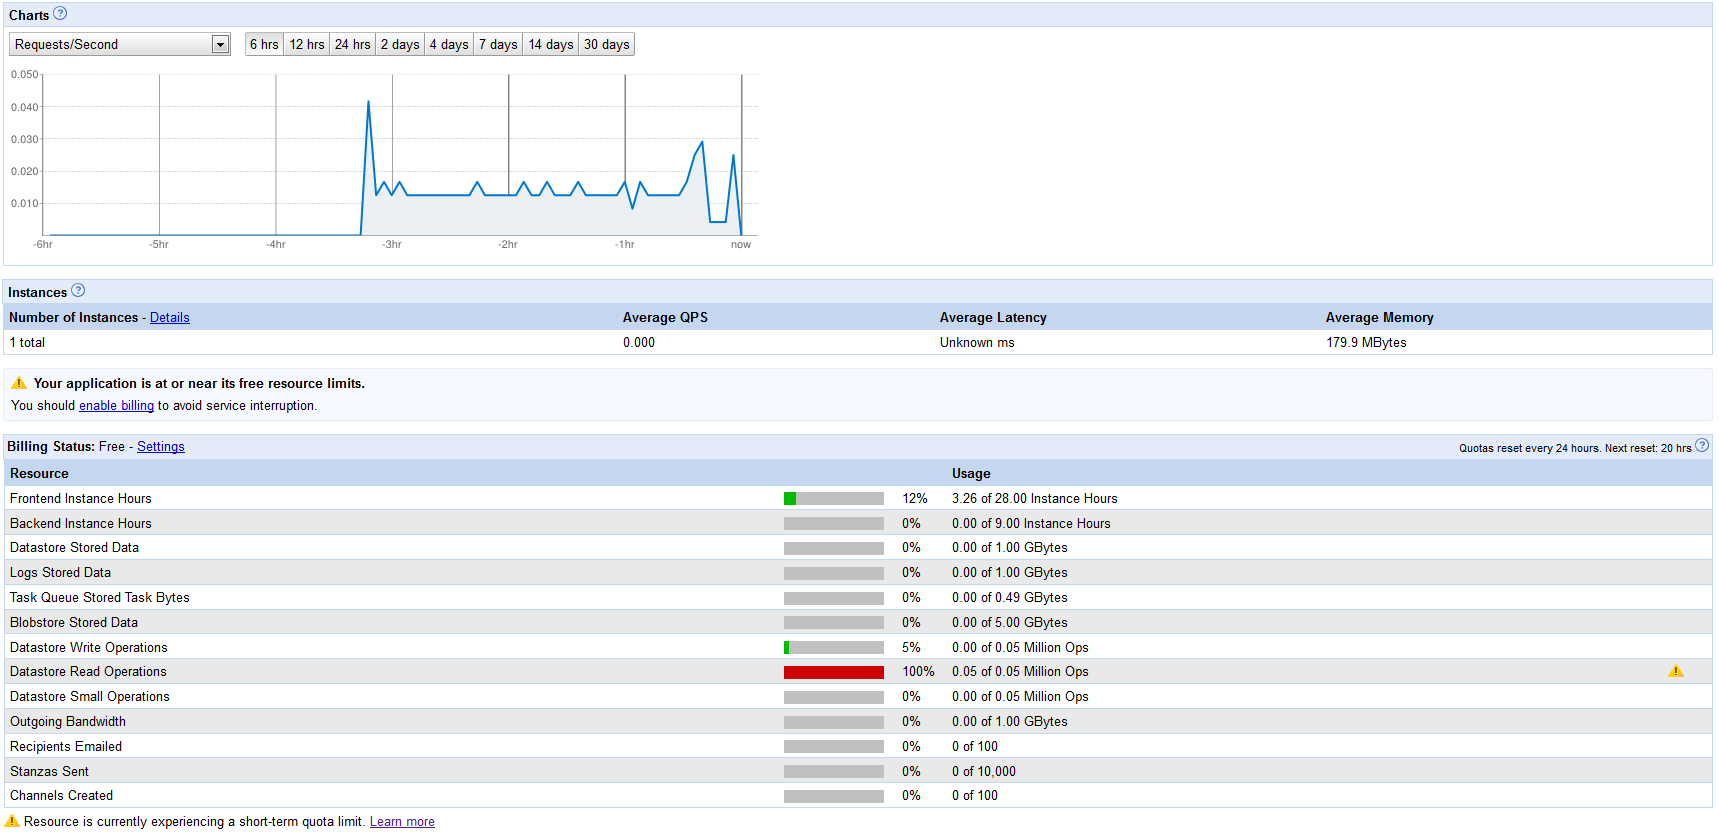The height and width of the screenshot is (834, 1719).
Task: Click the Usage column header
Action: 971,474
